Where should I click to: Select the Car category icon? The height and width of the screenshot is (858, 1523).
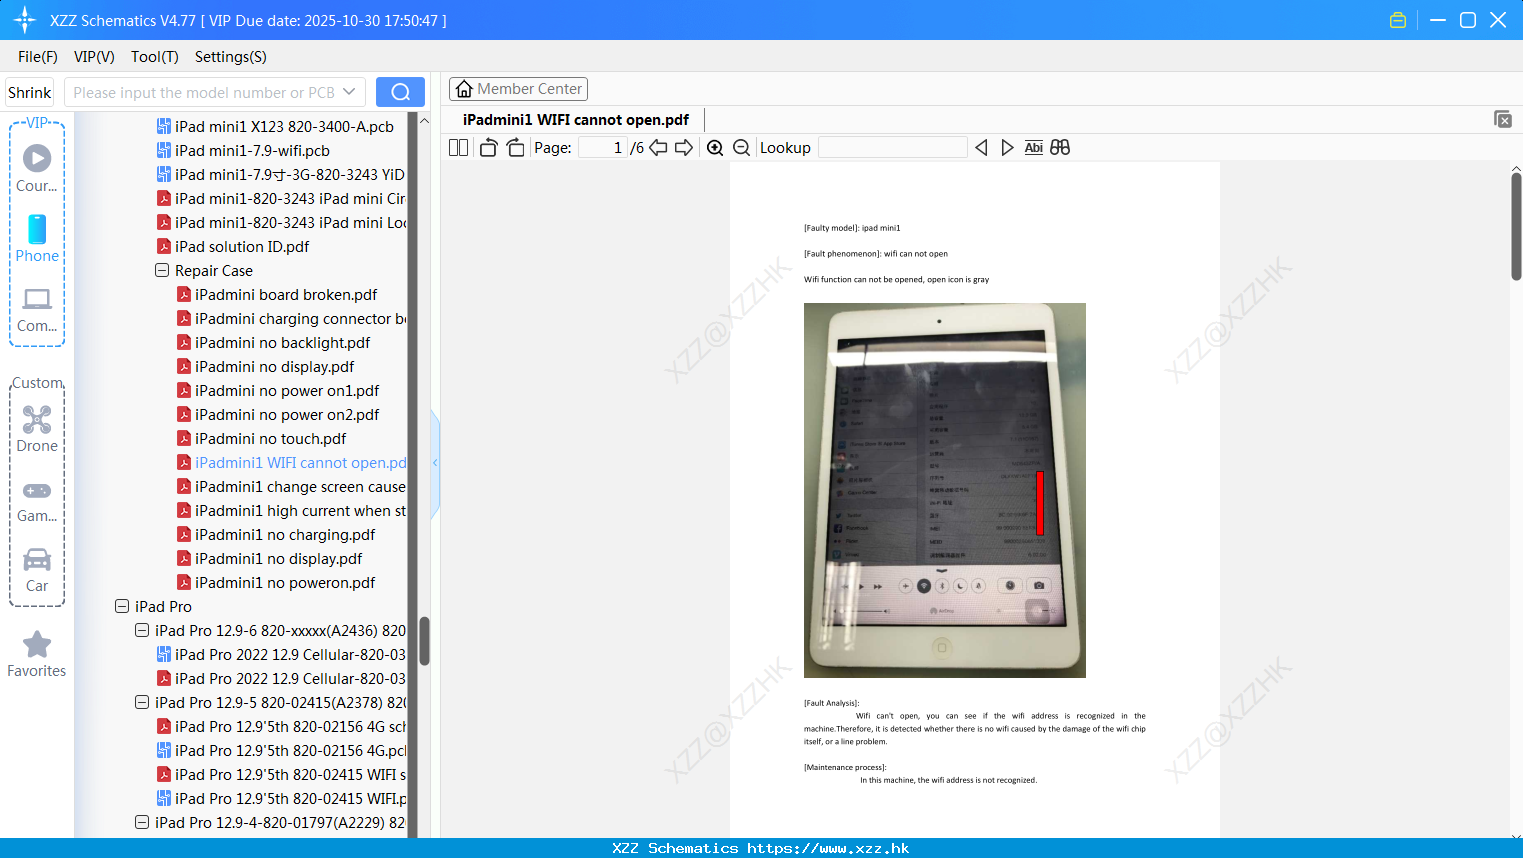(x=37, y=570)
